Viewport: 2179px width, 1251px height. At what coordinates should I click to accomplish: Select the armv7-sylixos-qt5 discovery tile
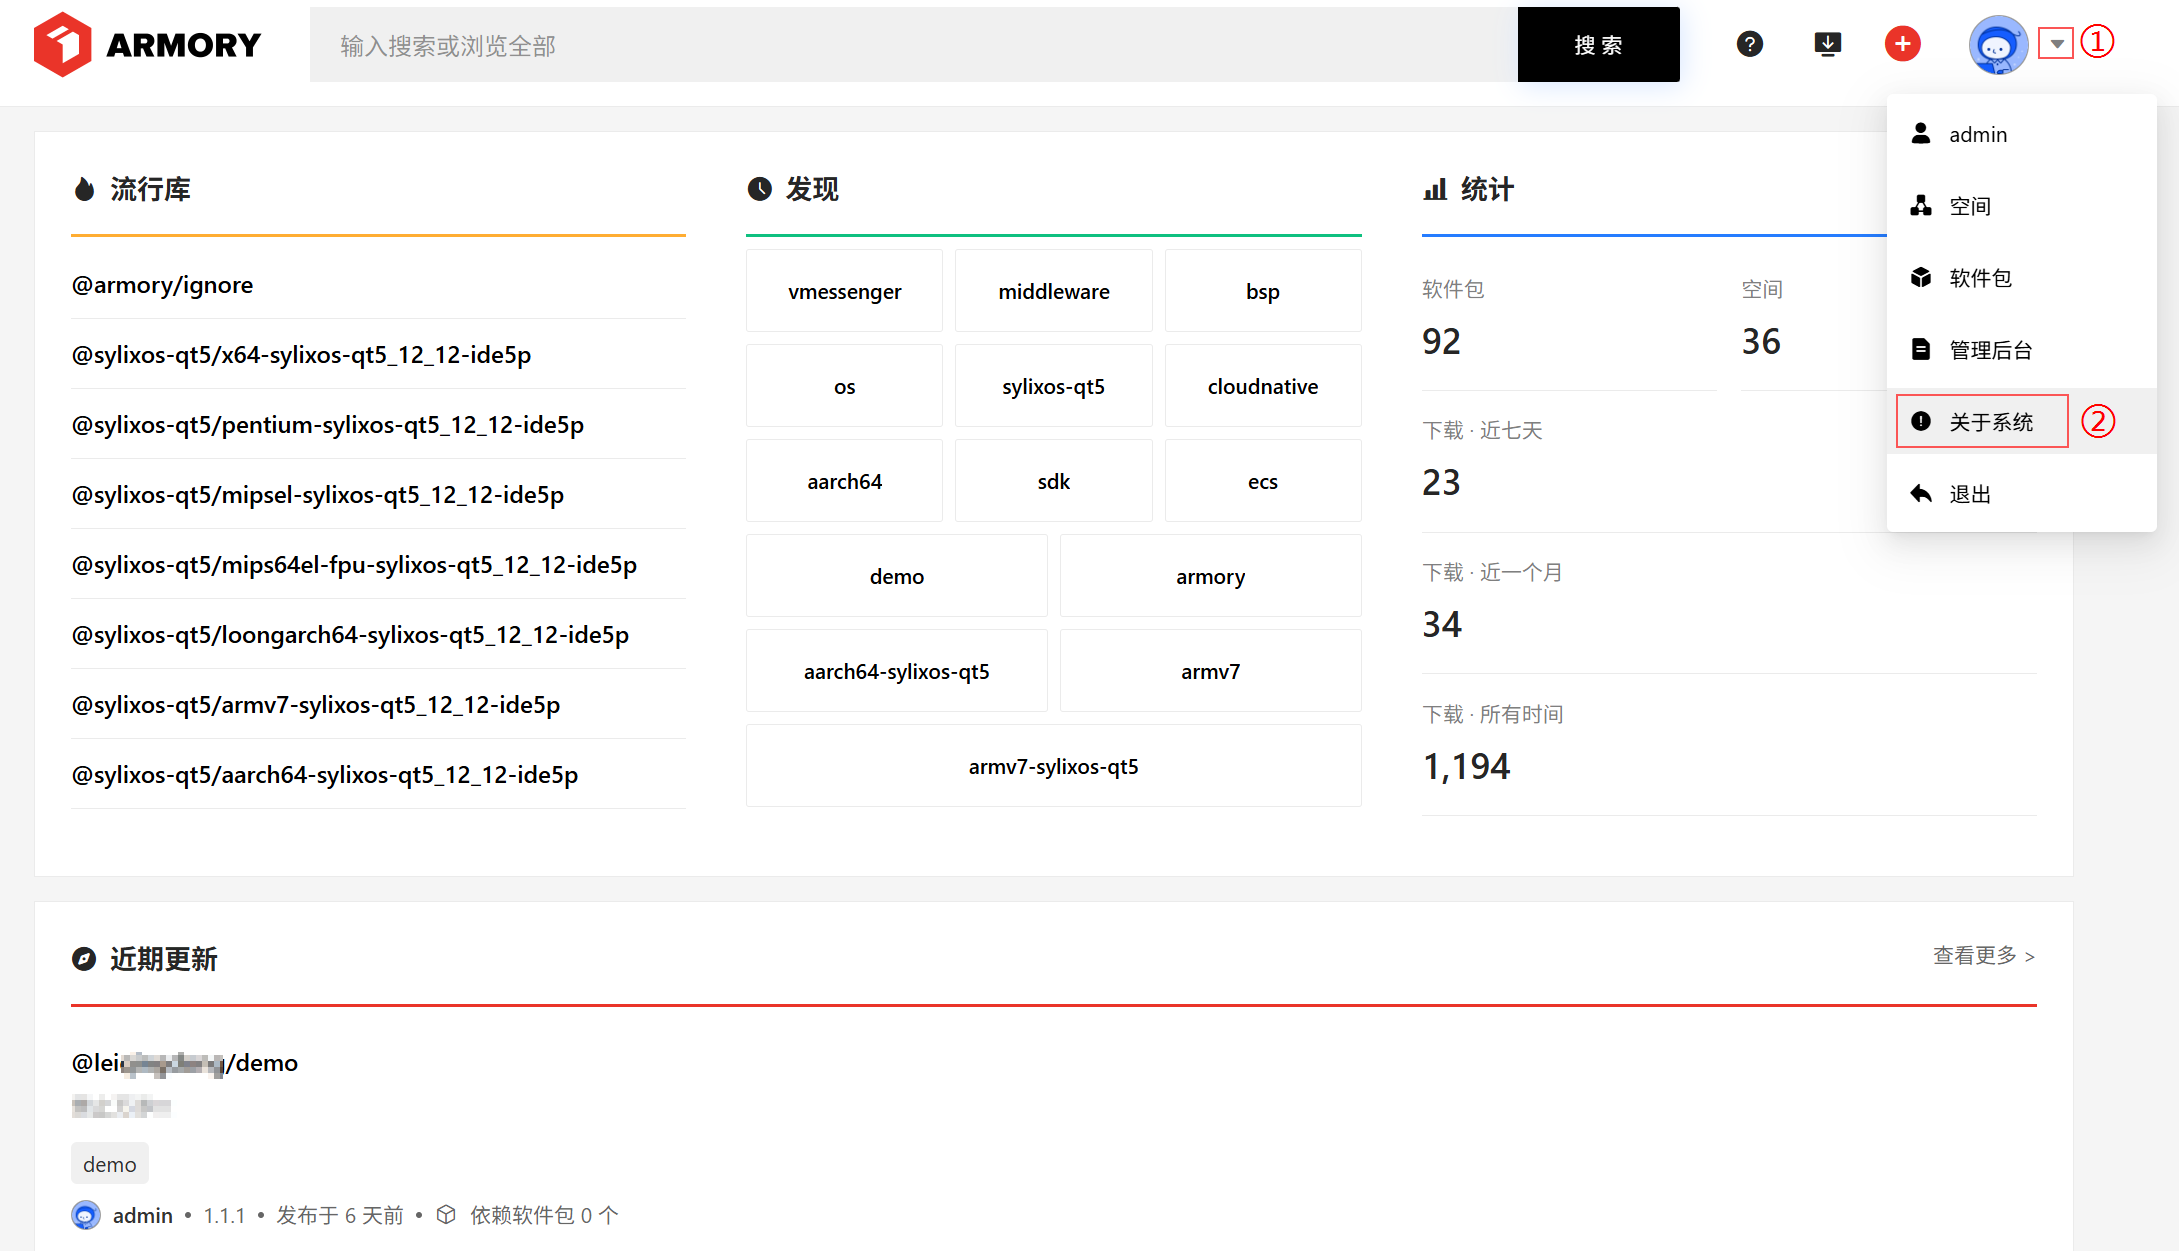(x=1053, y=766)
